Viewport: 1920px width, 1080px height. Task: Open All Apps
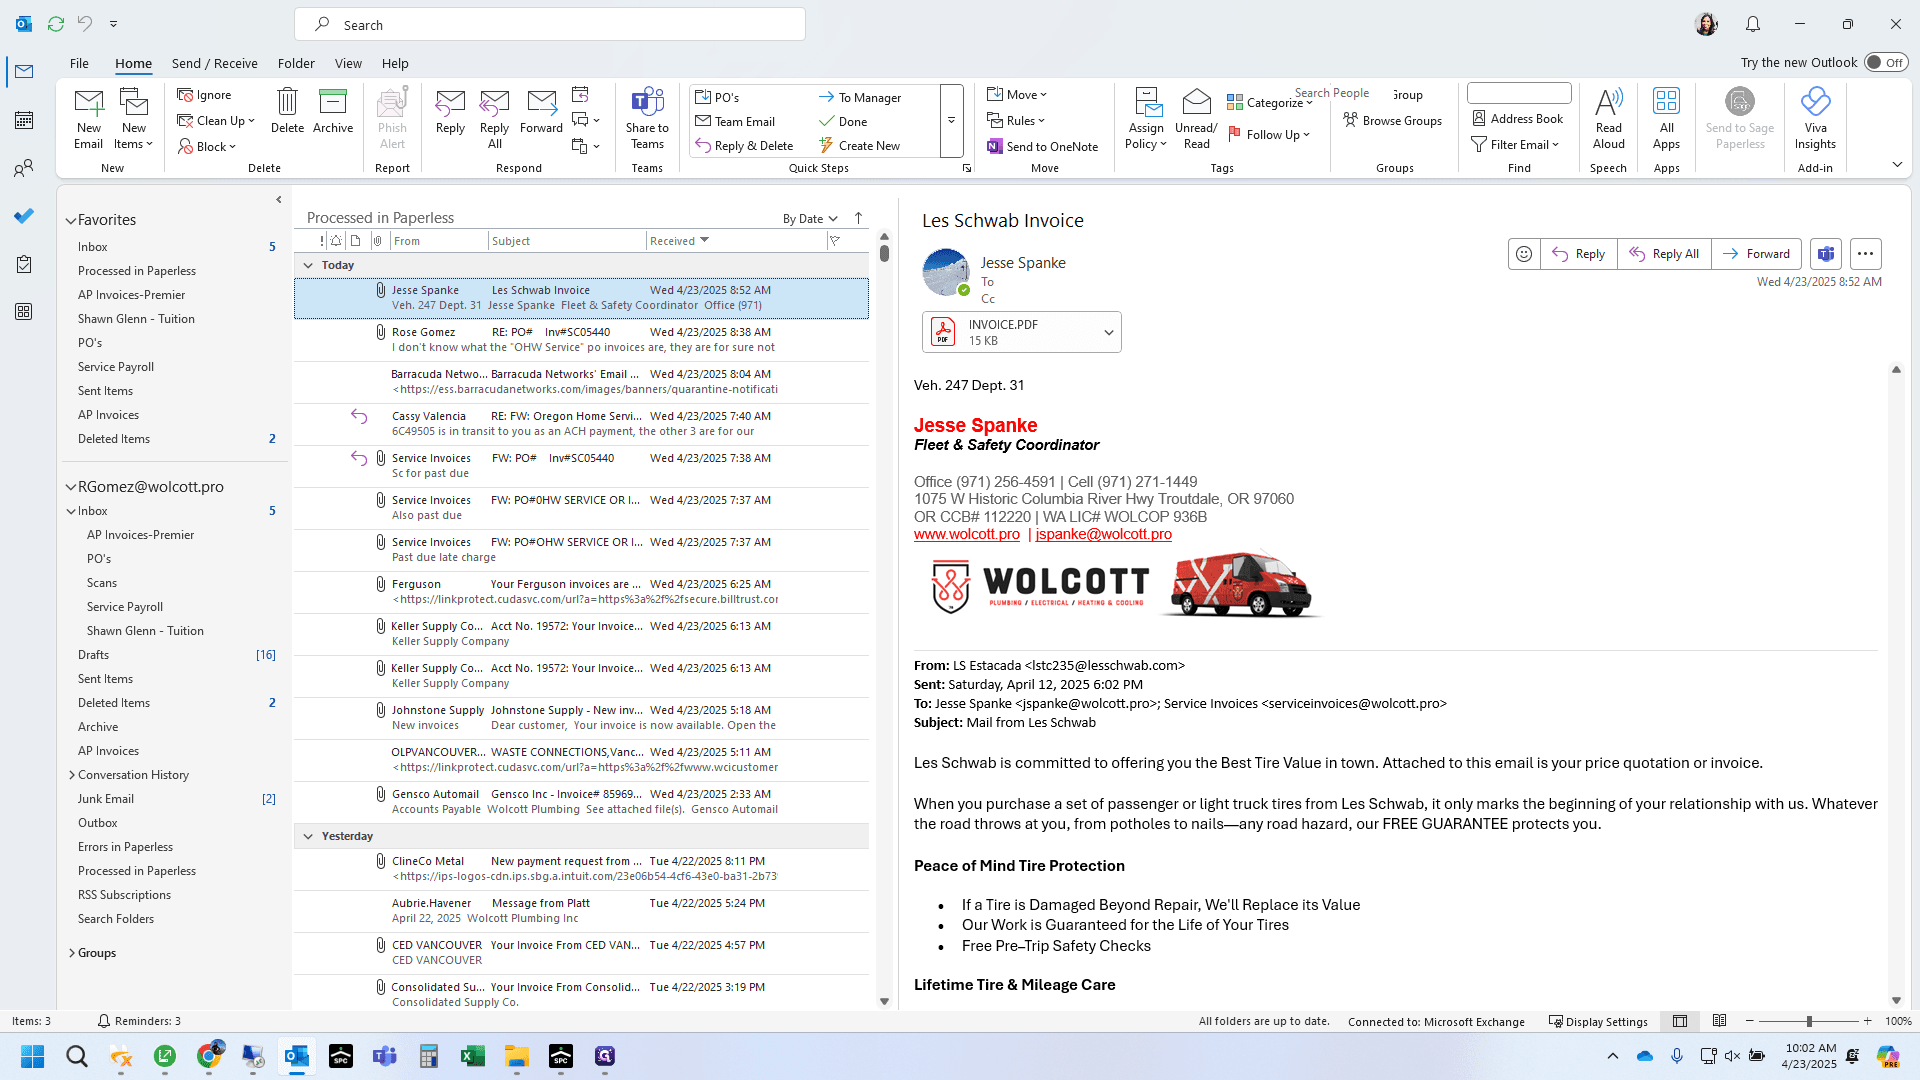coord(1666,118)
